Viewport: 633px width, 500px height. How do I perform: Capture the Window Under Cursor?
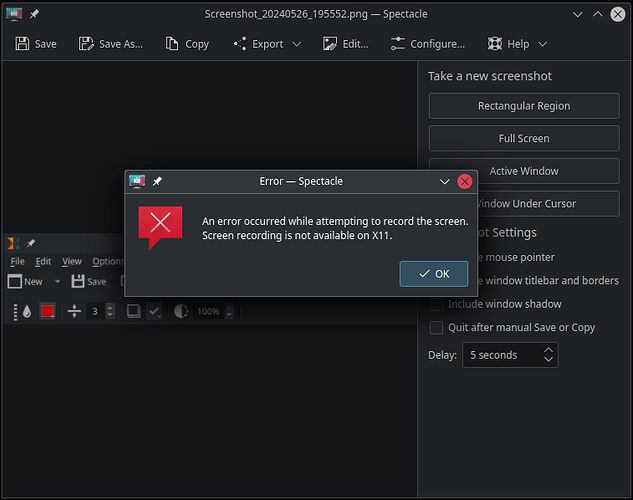548,203
